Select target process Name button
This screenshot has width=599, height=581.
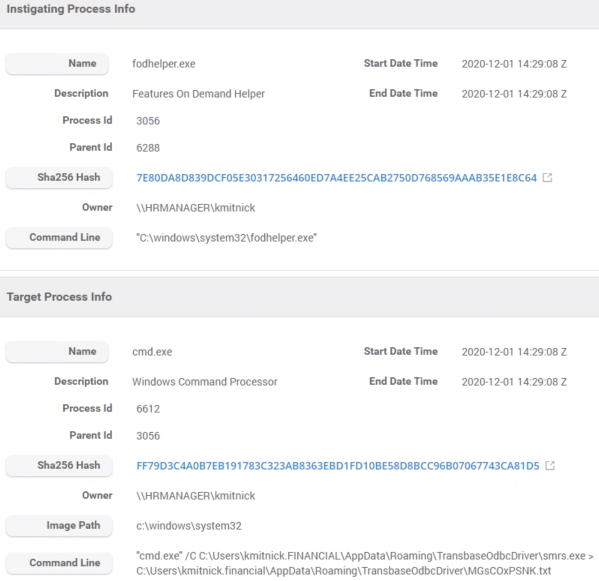click(x=57, y=351)
